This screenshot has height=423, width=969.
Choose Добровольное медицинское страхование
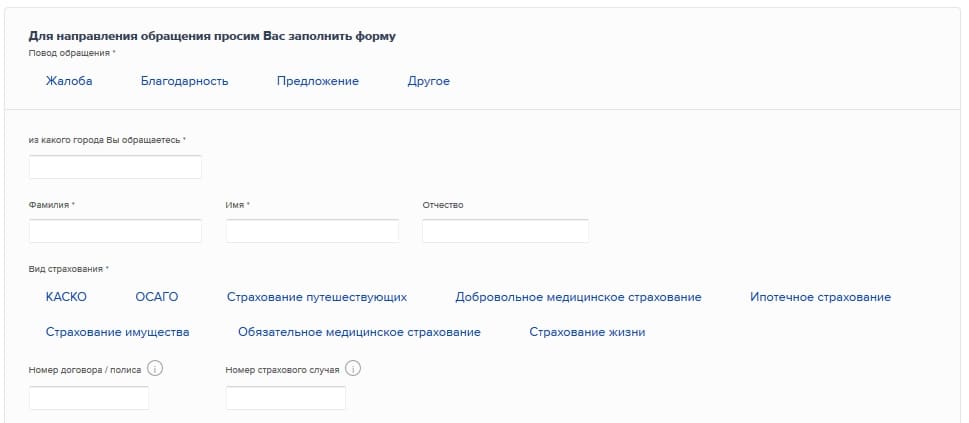coord(578,297)
